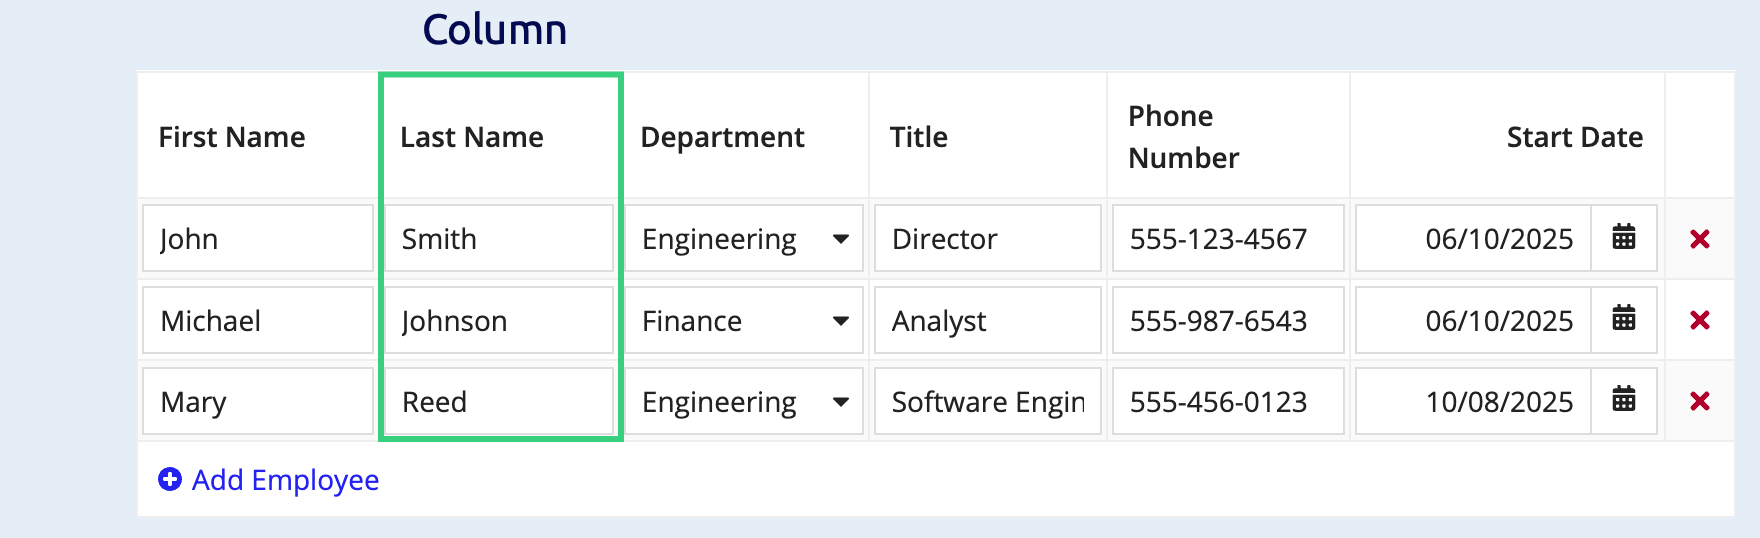This screenshot has height=538, width=1760.
Task: Open John's Engineering department dropdown
Action: click(x=743, y=238)
